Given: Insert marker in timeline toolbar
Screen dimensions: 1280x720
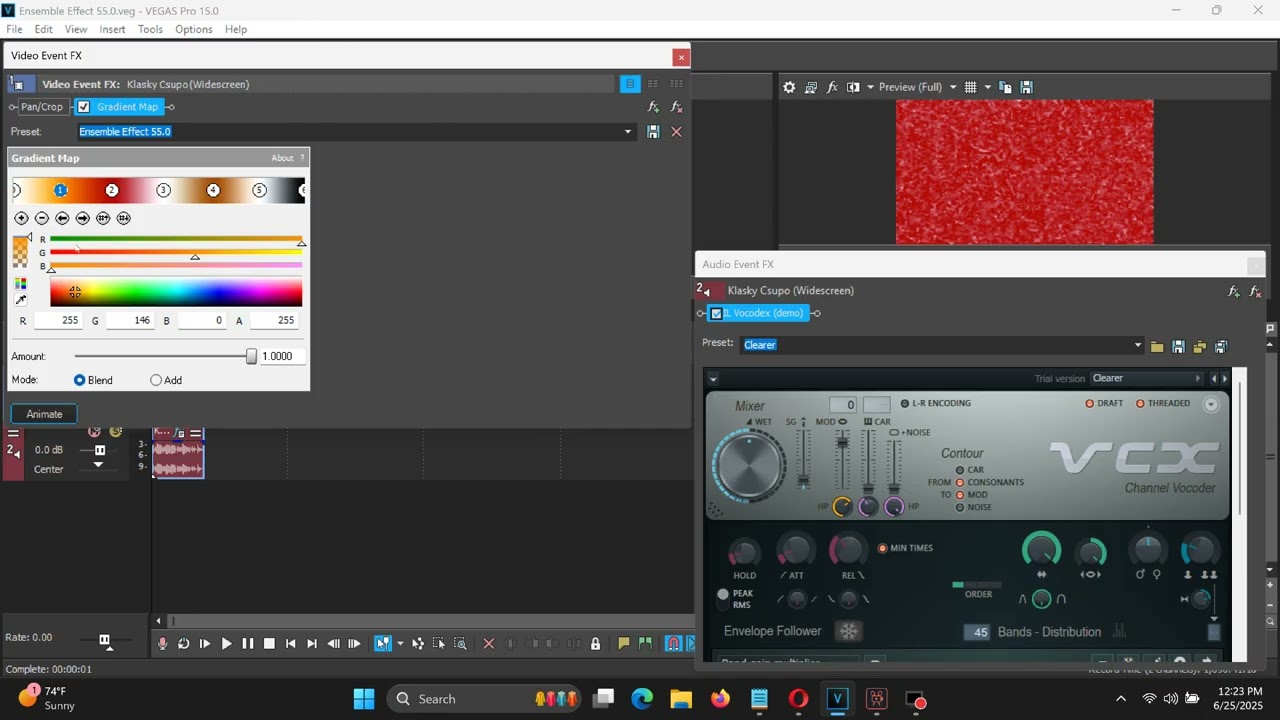Looking at the screenshot, I should [x=624, y=644].
